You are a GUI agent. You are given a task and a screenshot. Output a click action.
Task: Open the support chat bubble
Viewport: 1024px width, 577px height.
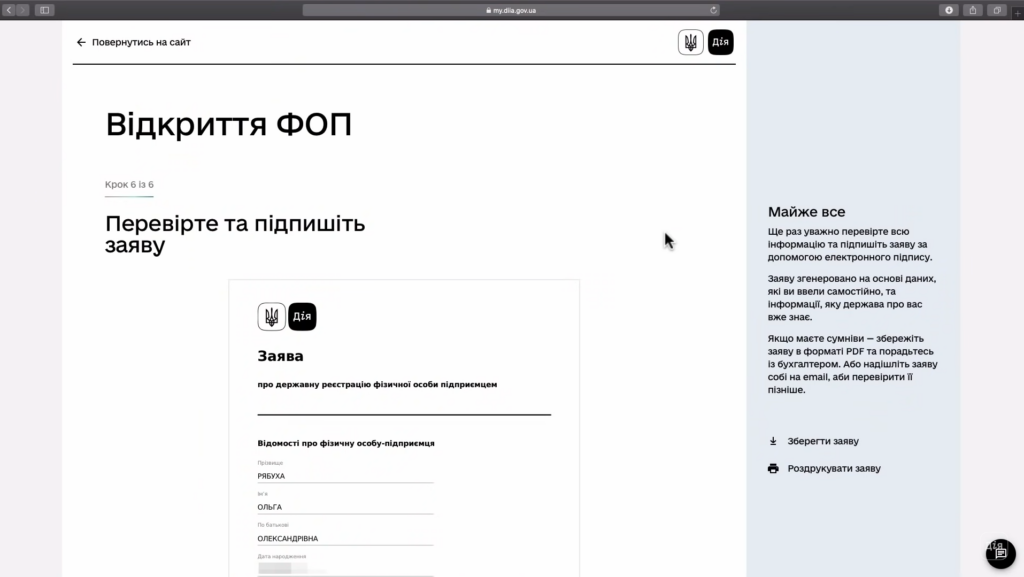pyautogui.click(x=1000, y=553)
